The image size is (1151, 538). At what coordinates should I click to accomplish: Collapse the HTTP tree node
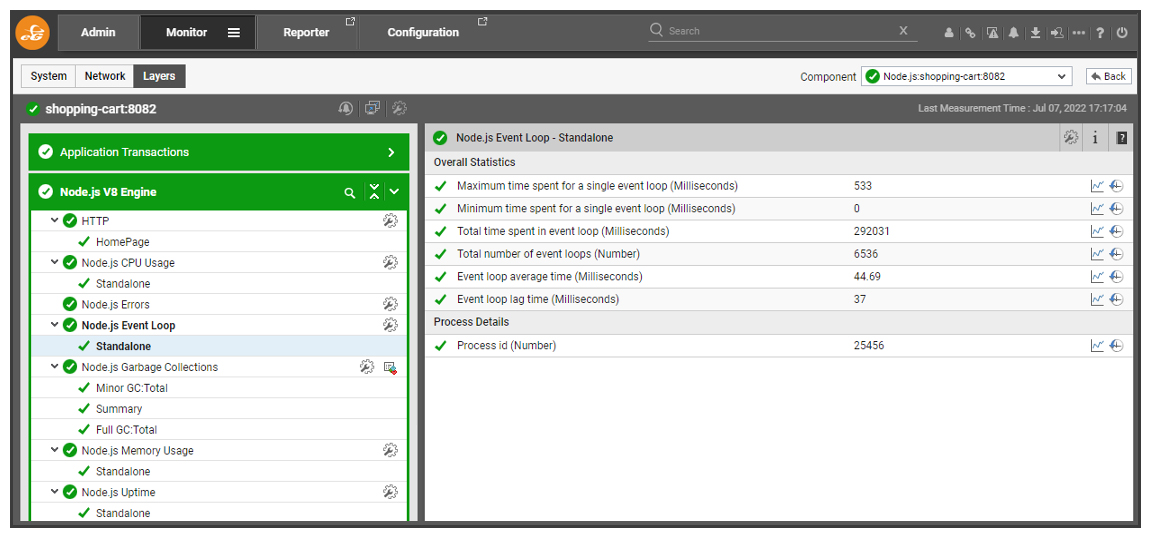[x=54, y=220]
